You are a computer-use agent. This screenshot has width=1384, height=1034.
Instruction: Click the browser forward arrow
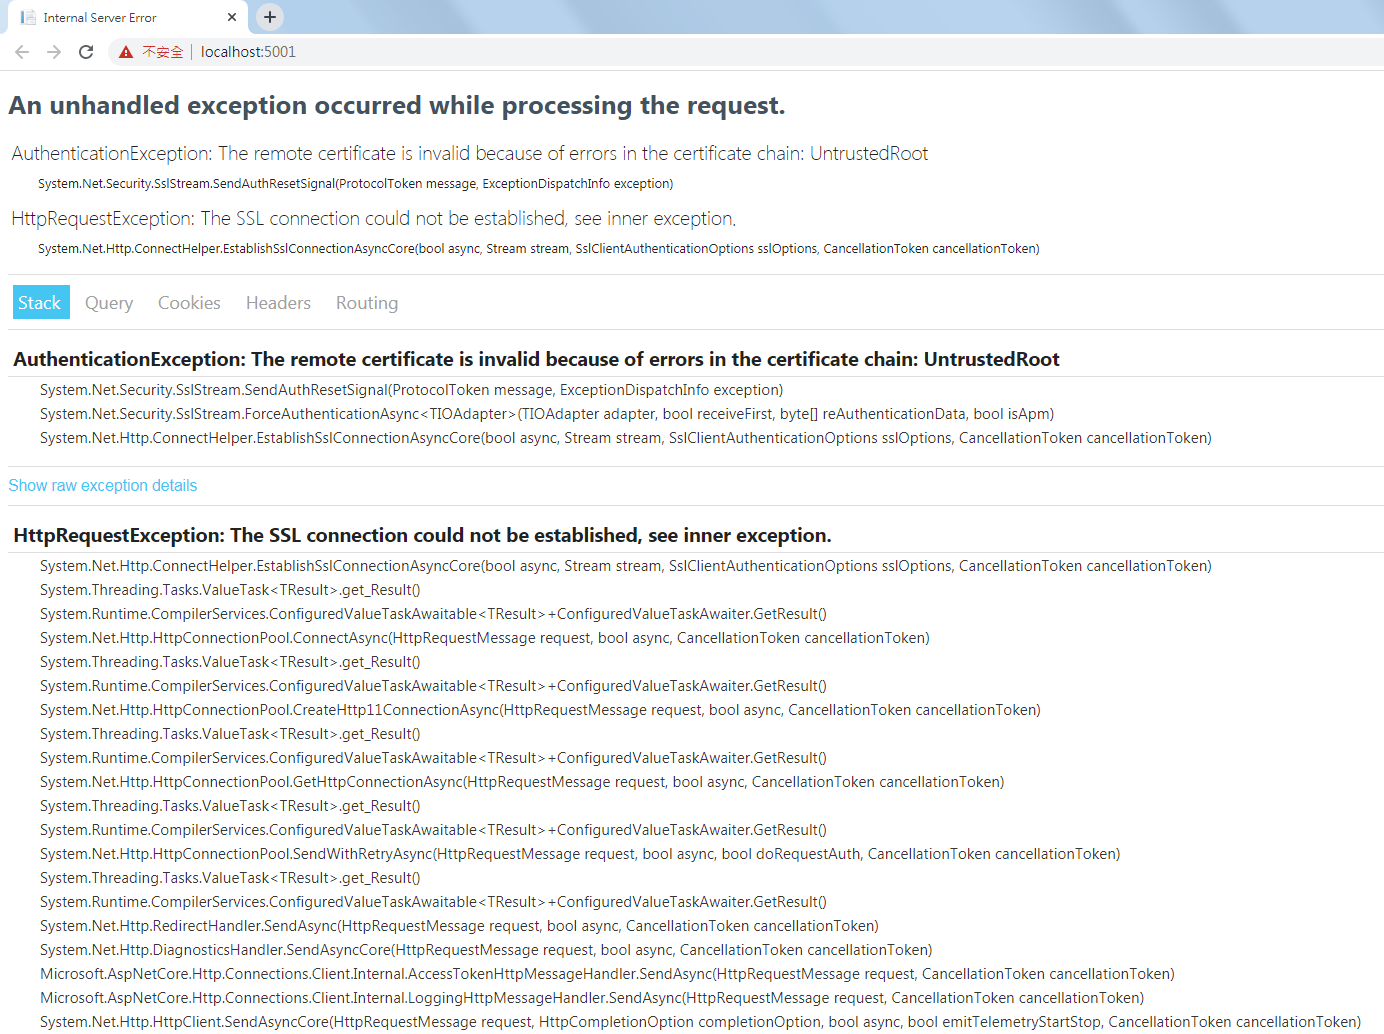[x=54, y=52]
